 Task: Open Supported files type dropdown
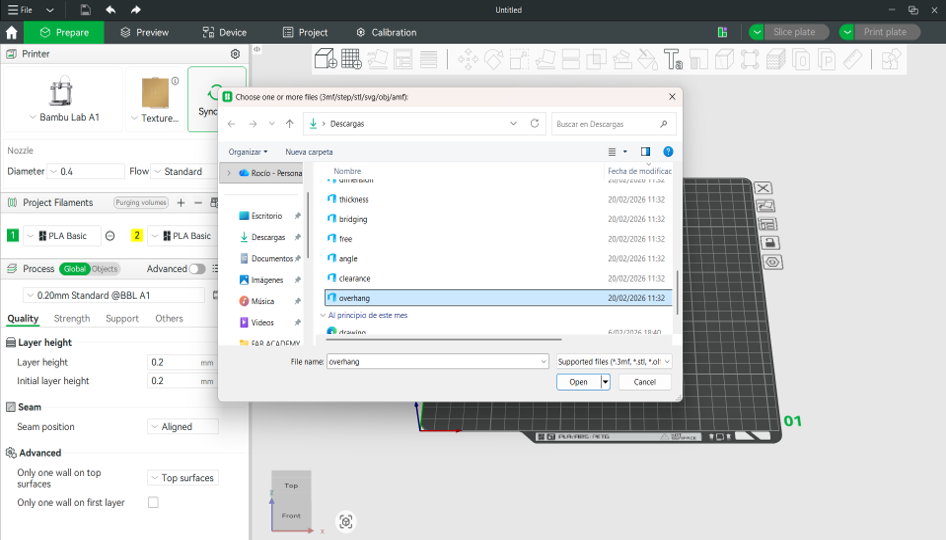[614, 361]
